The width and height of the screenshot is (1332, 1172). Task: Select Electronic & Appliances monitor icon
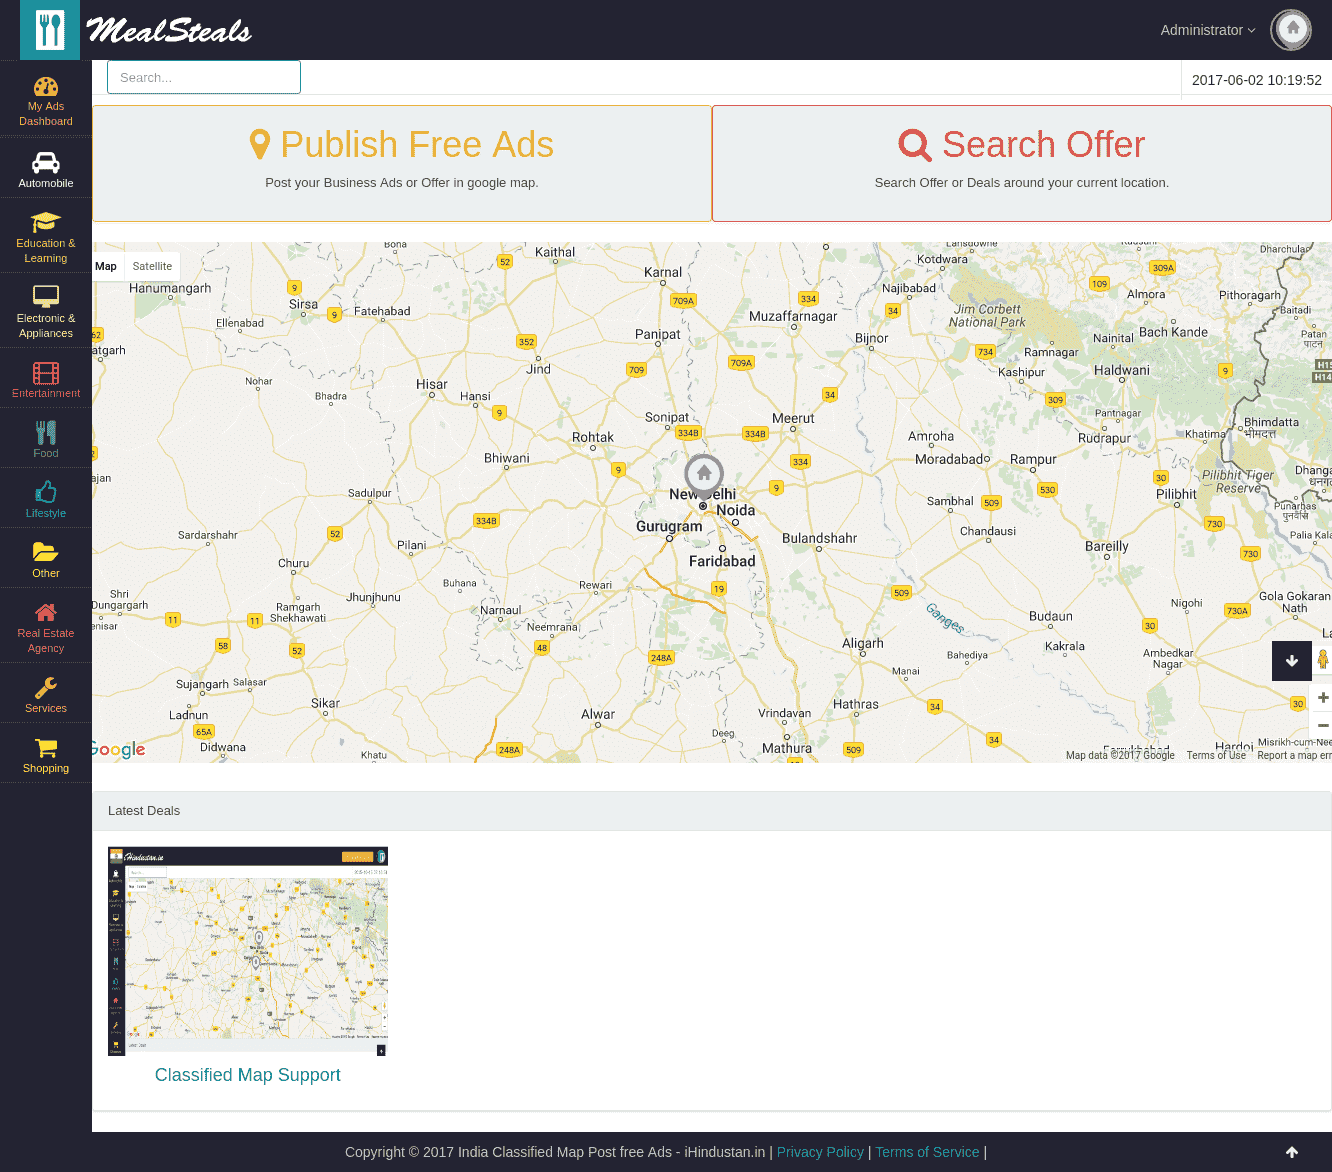(46, 297)
